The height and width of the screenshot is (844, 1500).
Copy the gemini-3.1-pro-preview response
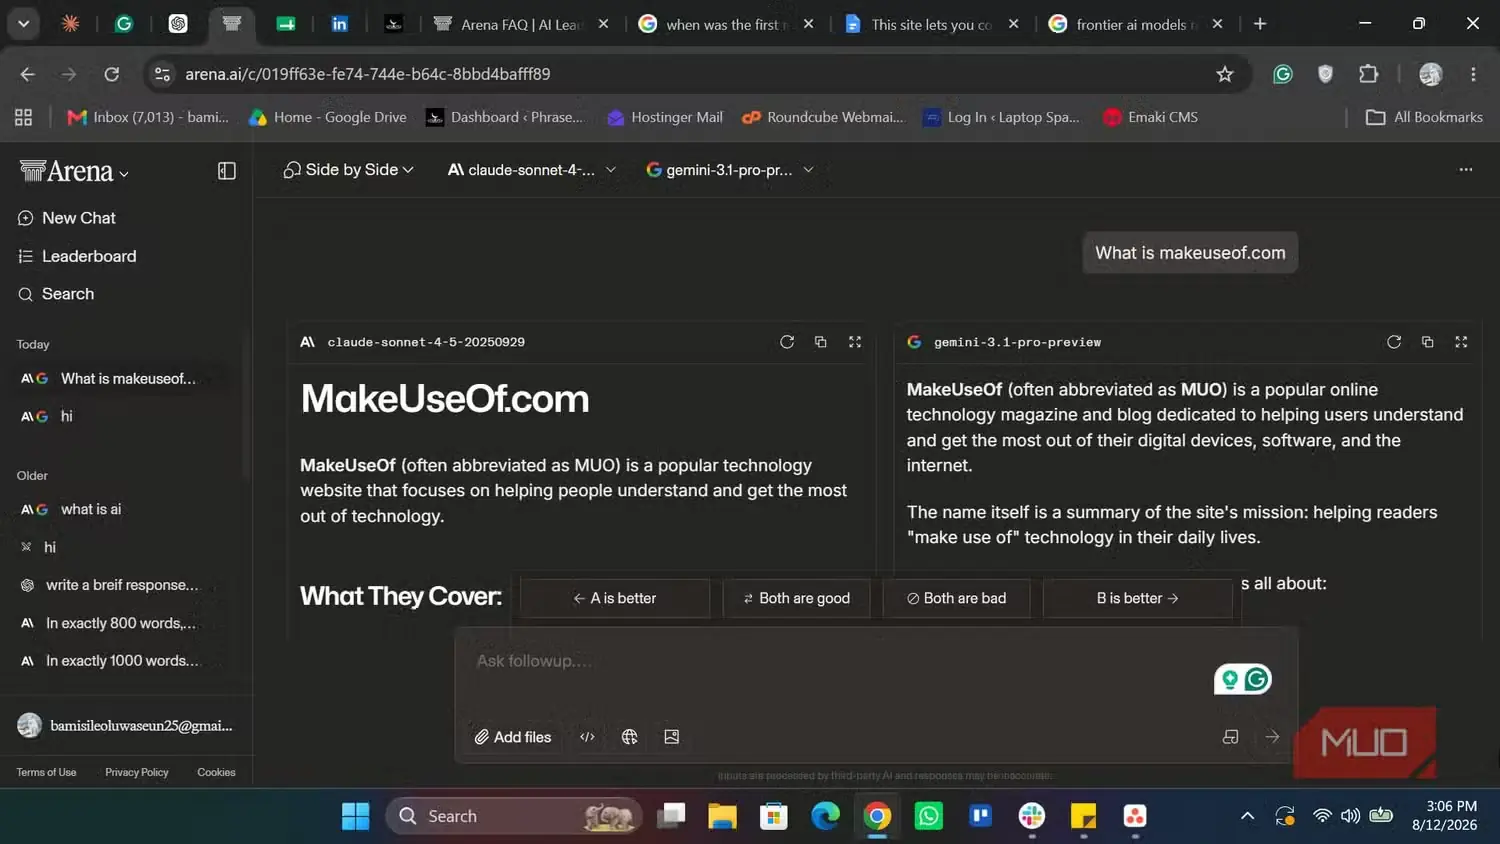pyautogui.click(x=1428, y=342)
